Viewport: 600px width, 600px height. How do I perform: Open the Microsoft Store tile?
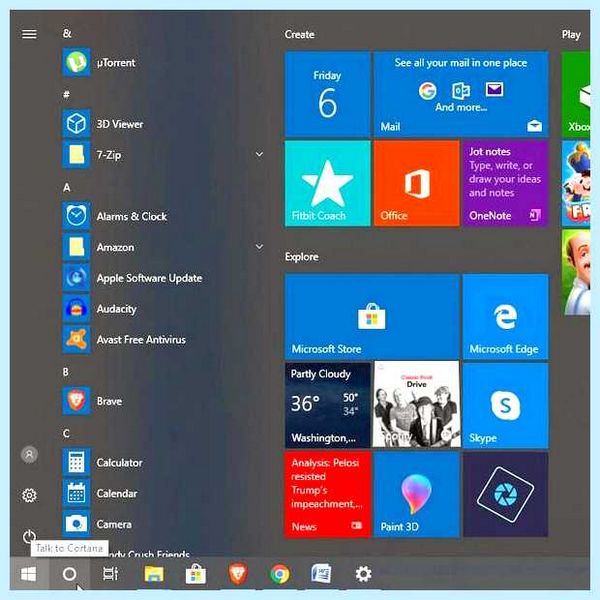pyautogui.click(x=372, y=316)
